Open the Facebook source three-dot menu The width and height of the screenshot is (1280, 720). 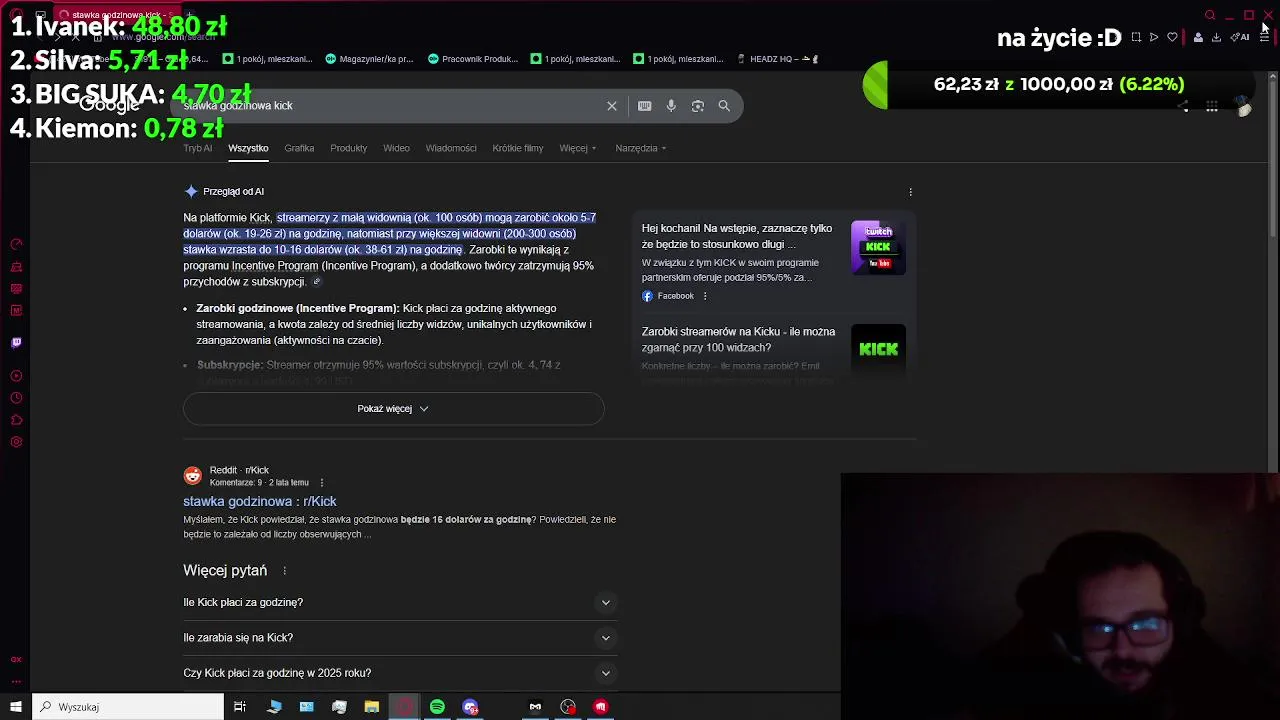coord(705,296)
